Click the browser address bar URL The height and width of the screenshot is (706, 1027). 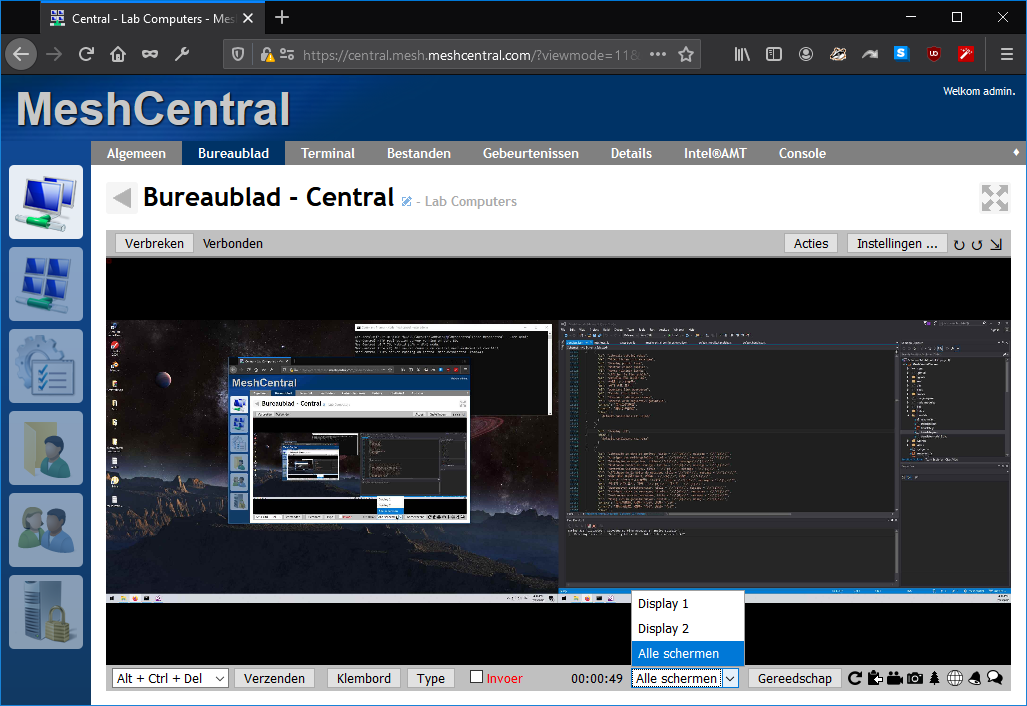click(471, 55)
